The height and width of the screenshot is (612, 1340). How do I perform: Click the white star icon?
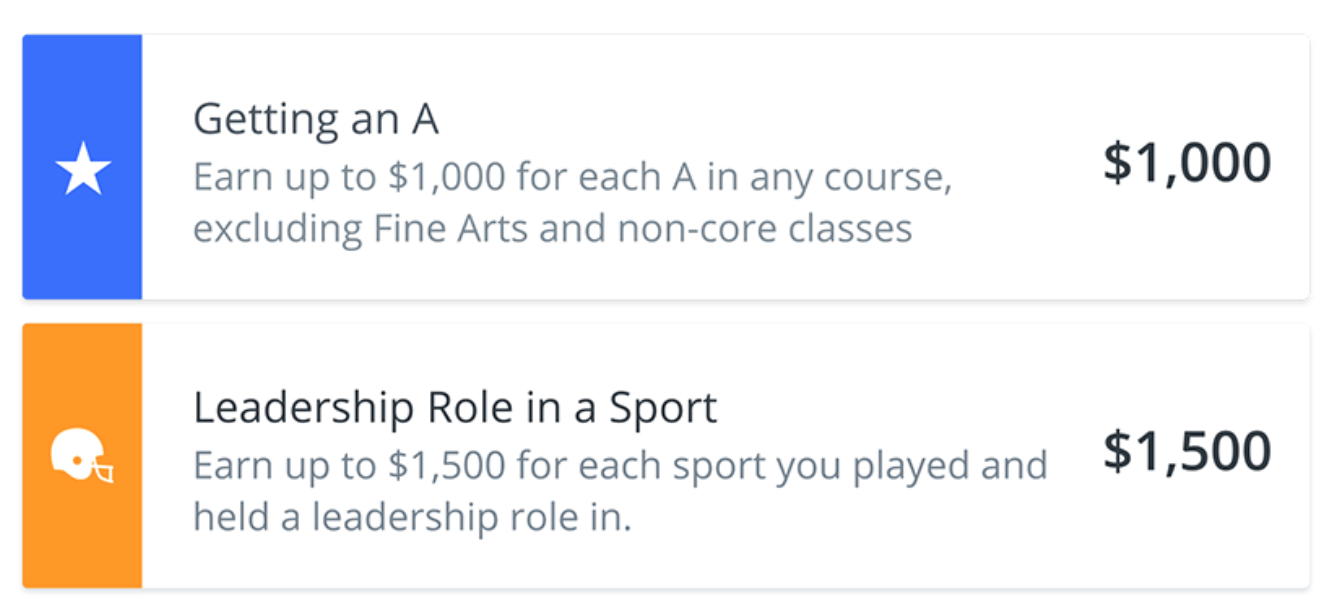(x=82, y=168)
